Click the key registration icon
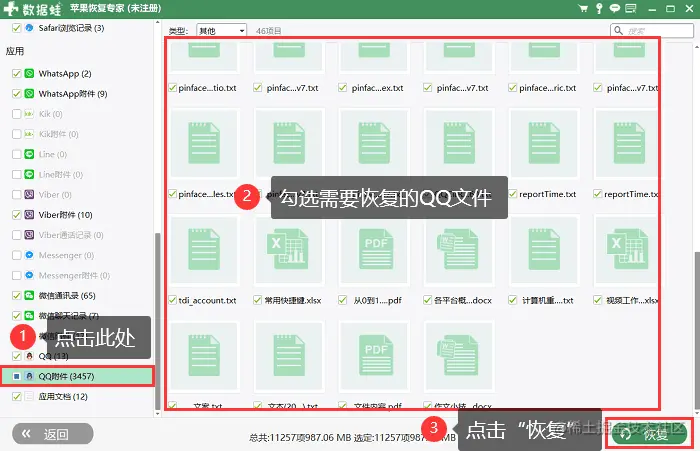This screenshot has height=451, width=700. tap(599, 8)
